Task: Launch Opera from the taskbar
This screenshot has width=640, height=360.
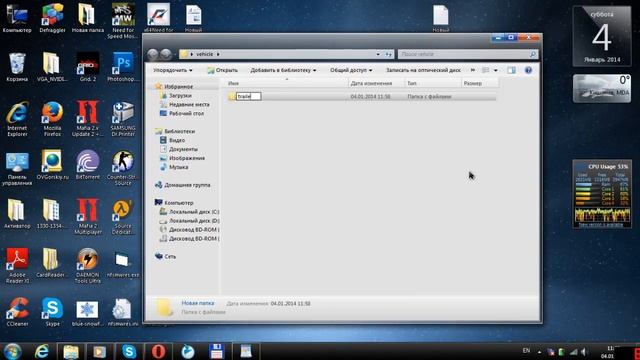Action: 159,351
